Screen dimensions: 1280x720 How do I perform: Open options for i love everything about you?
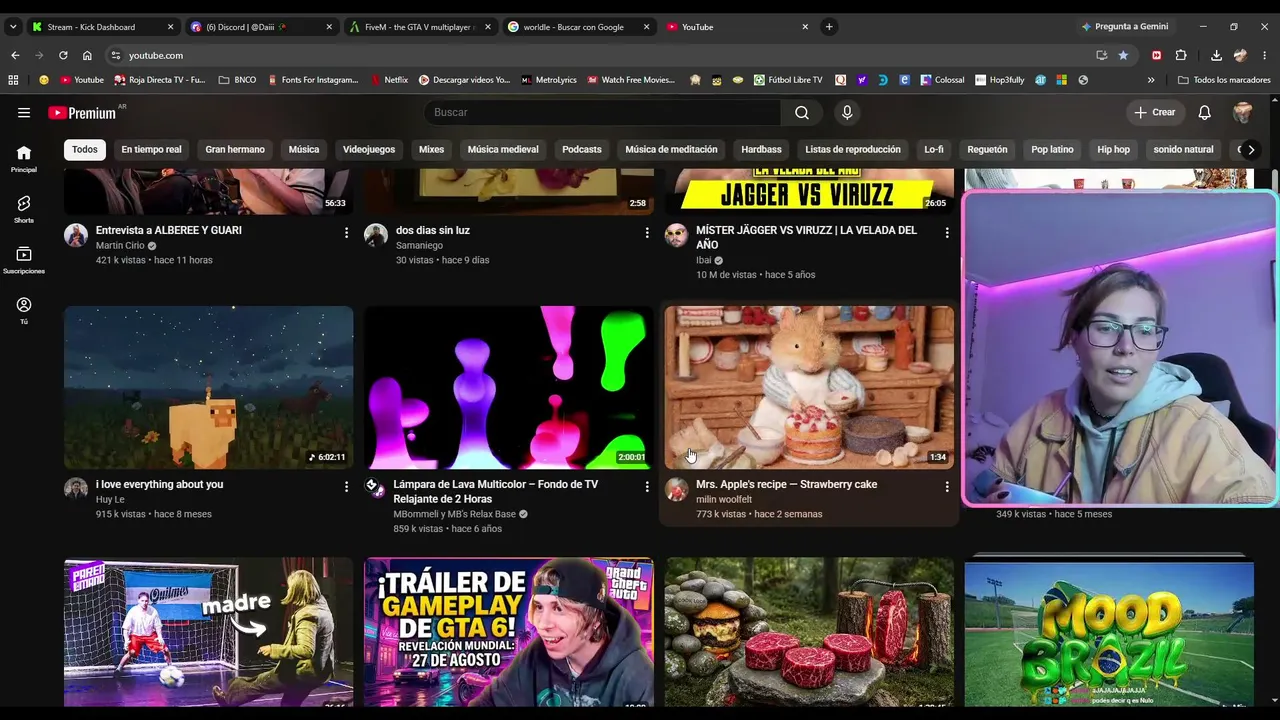pyautogui.click(x=347, y=486)
